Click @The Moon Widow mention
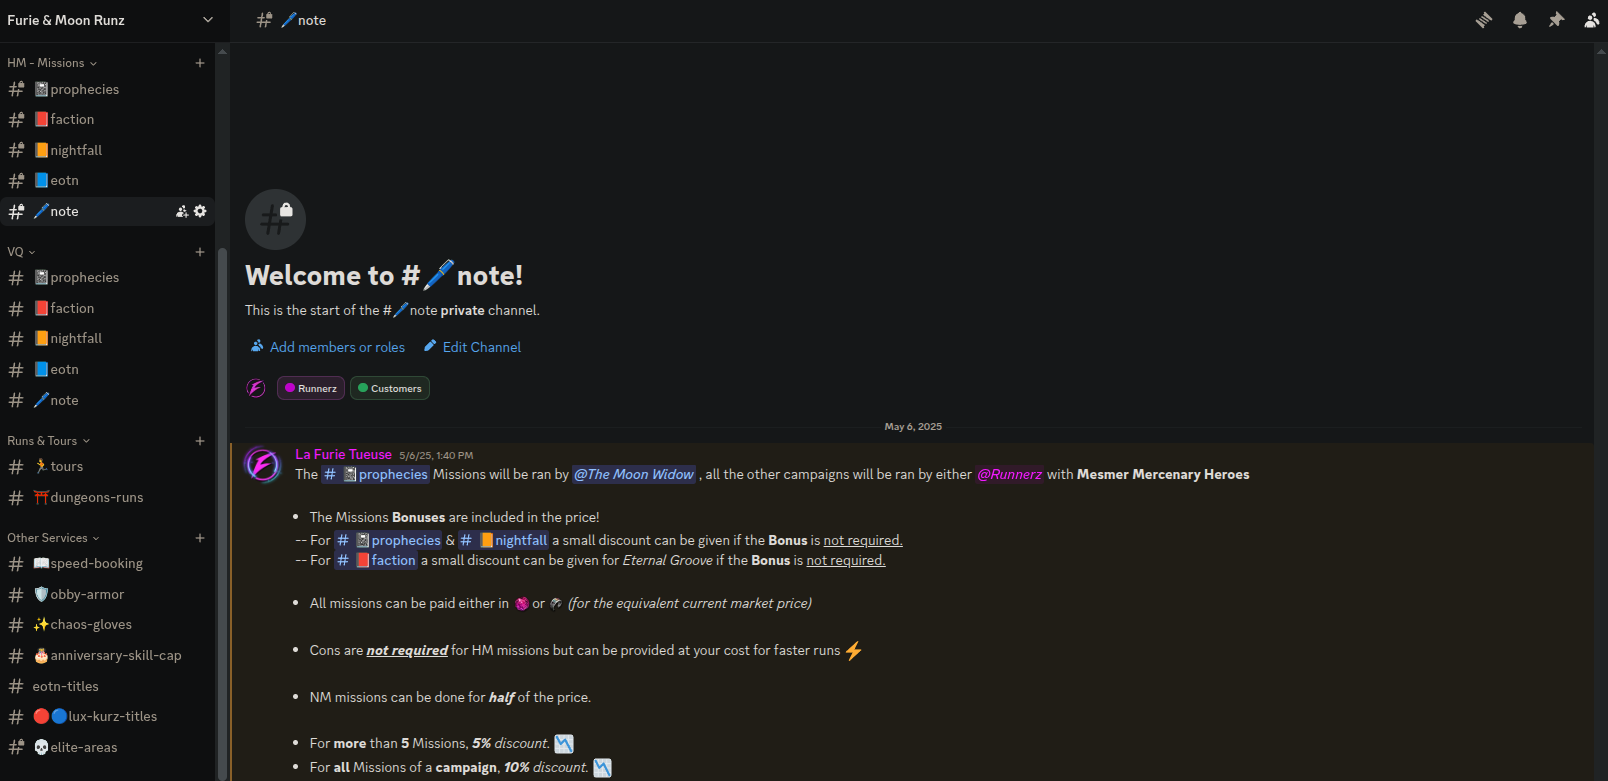 pyautogui.click(x=634, y=475)
